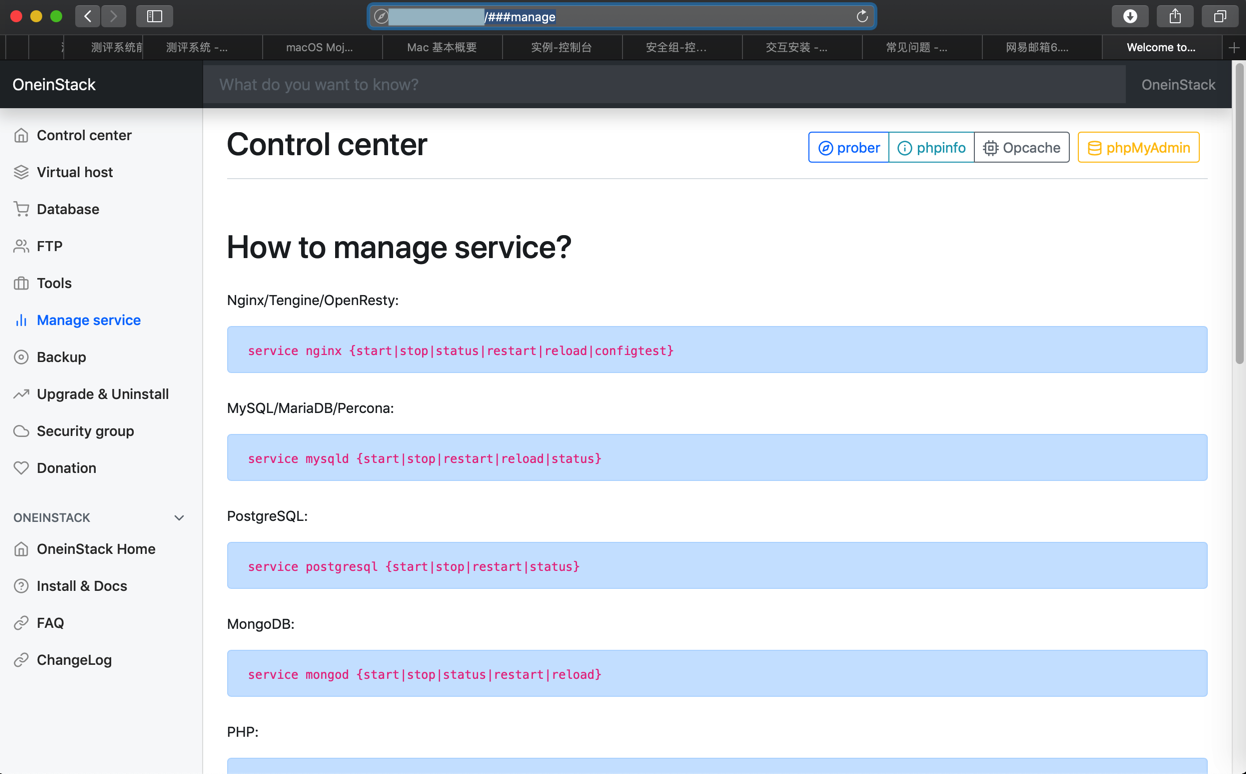Viewport: 1246px width, 774px height.
Task: Click the Security group cloud icon
Action: (x=21, y=431)
